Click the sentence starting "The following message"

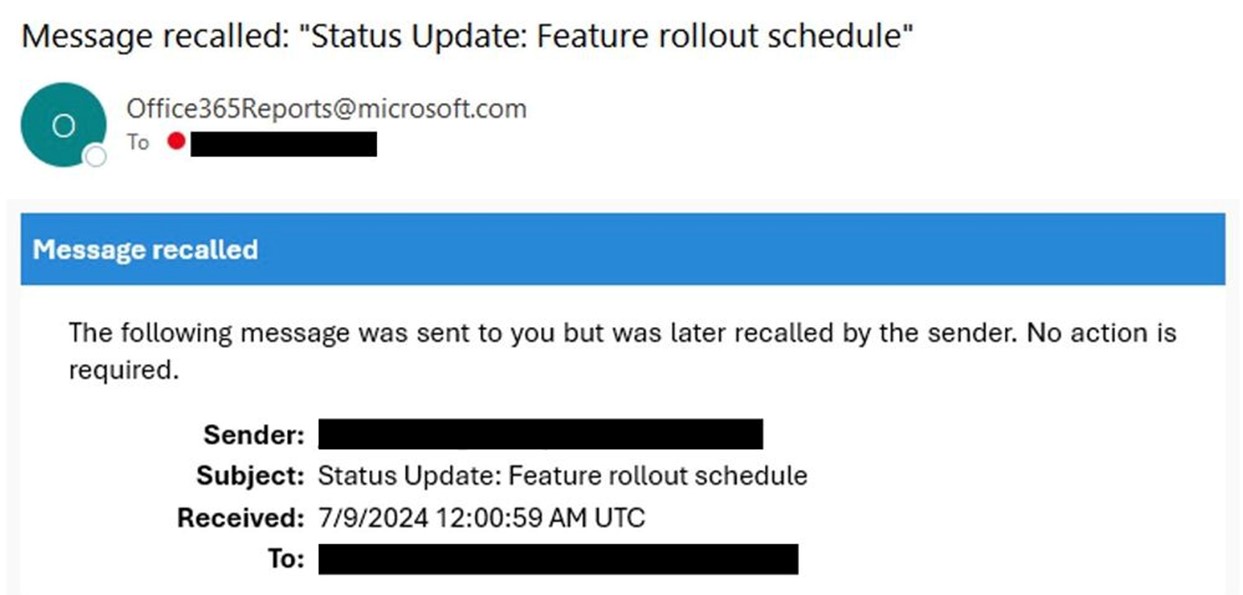pos(540,332)
